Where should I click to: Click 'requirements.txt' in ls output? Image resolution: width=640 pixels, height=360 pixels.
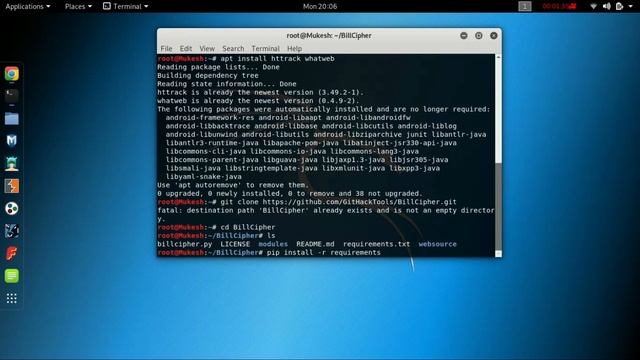pos(376,244)
